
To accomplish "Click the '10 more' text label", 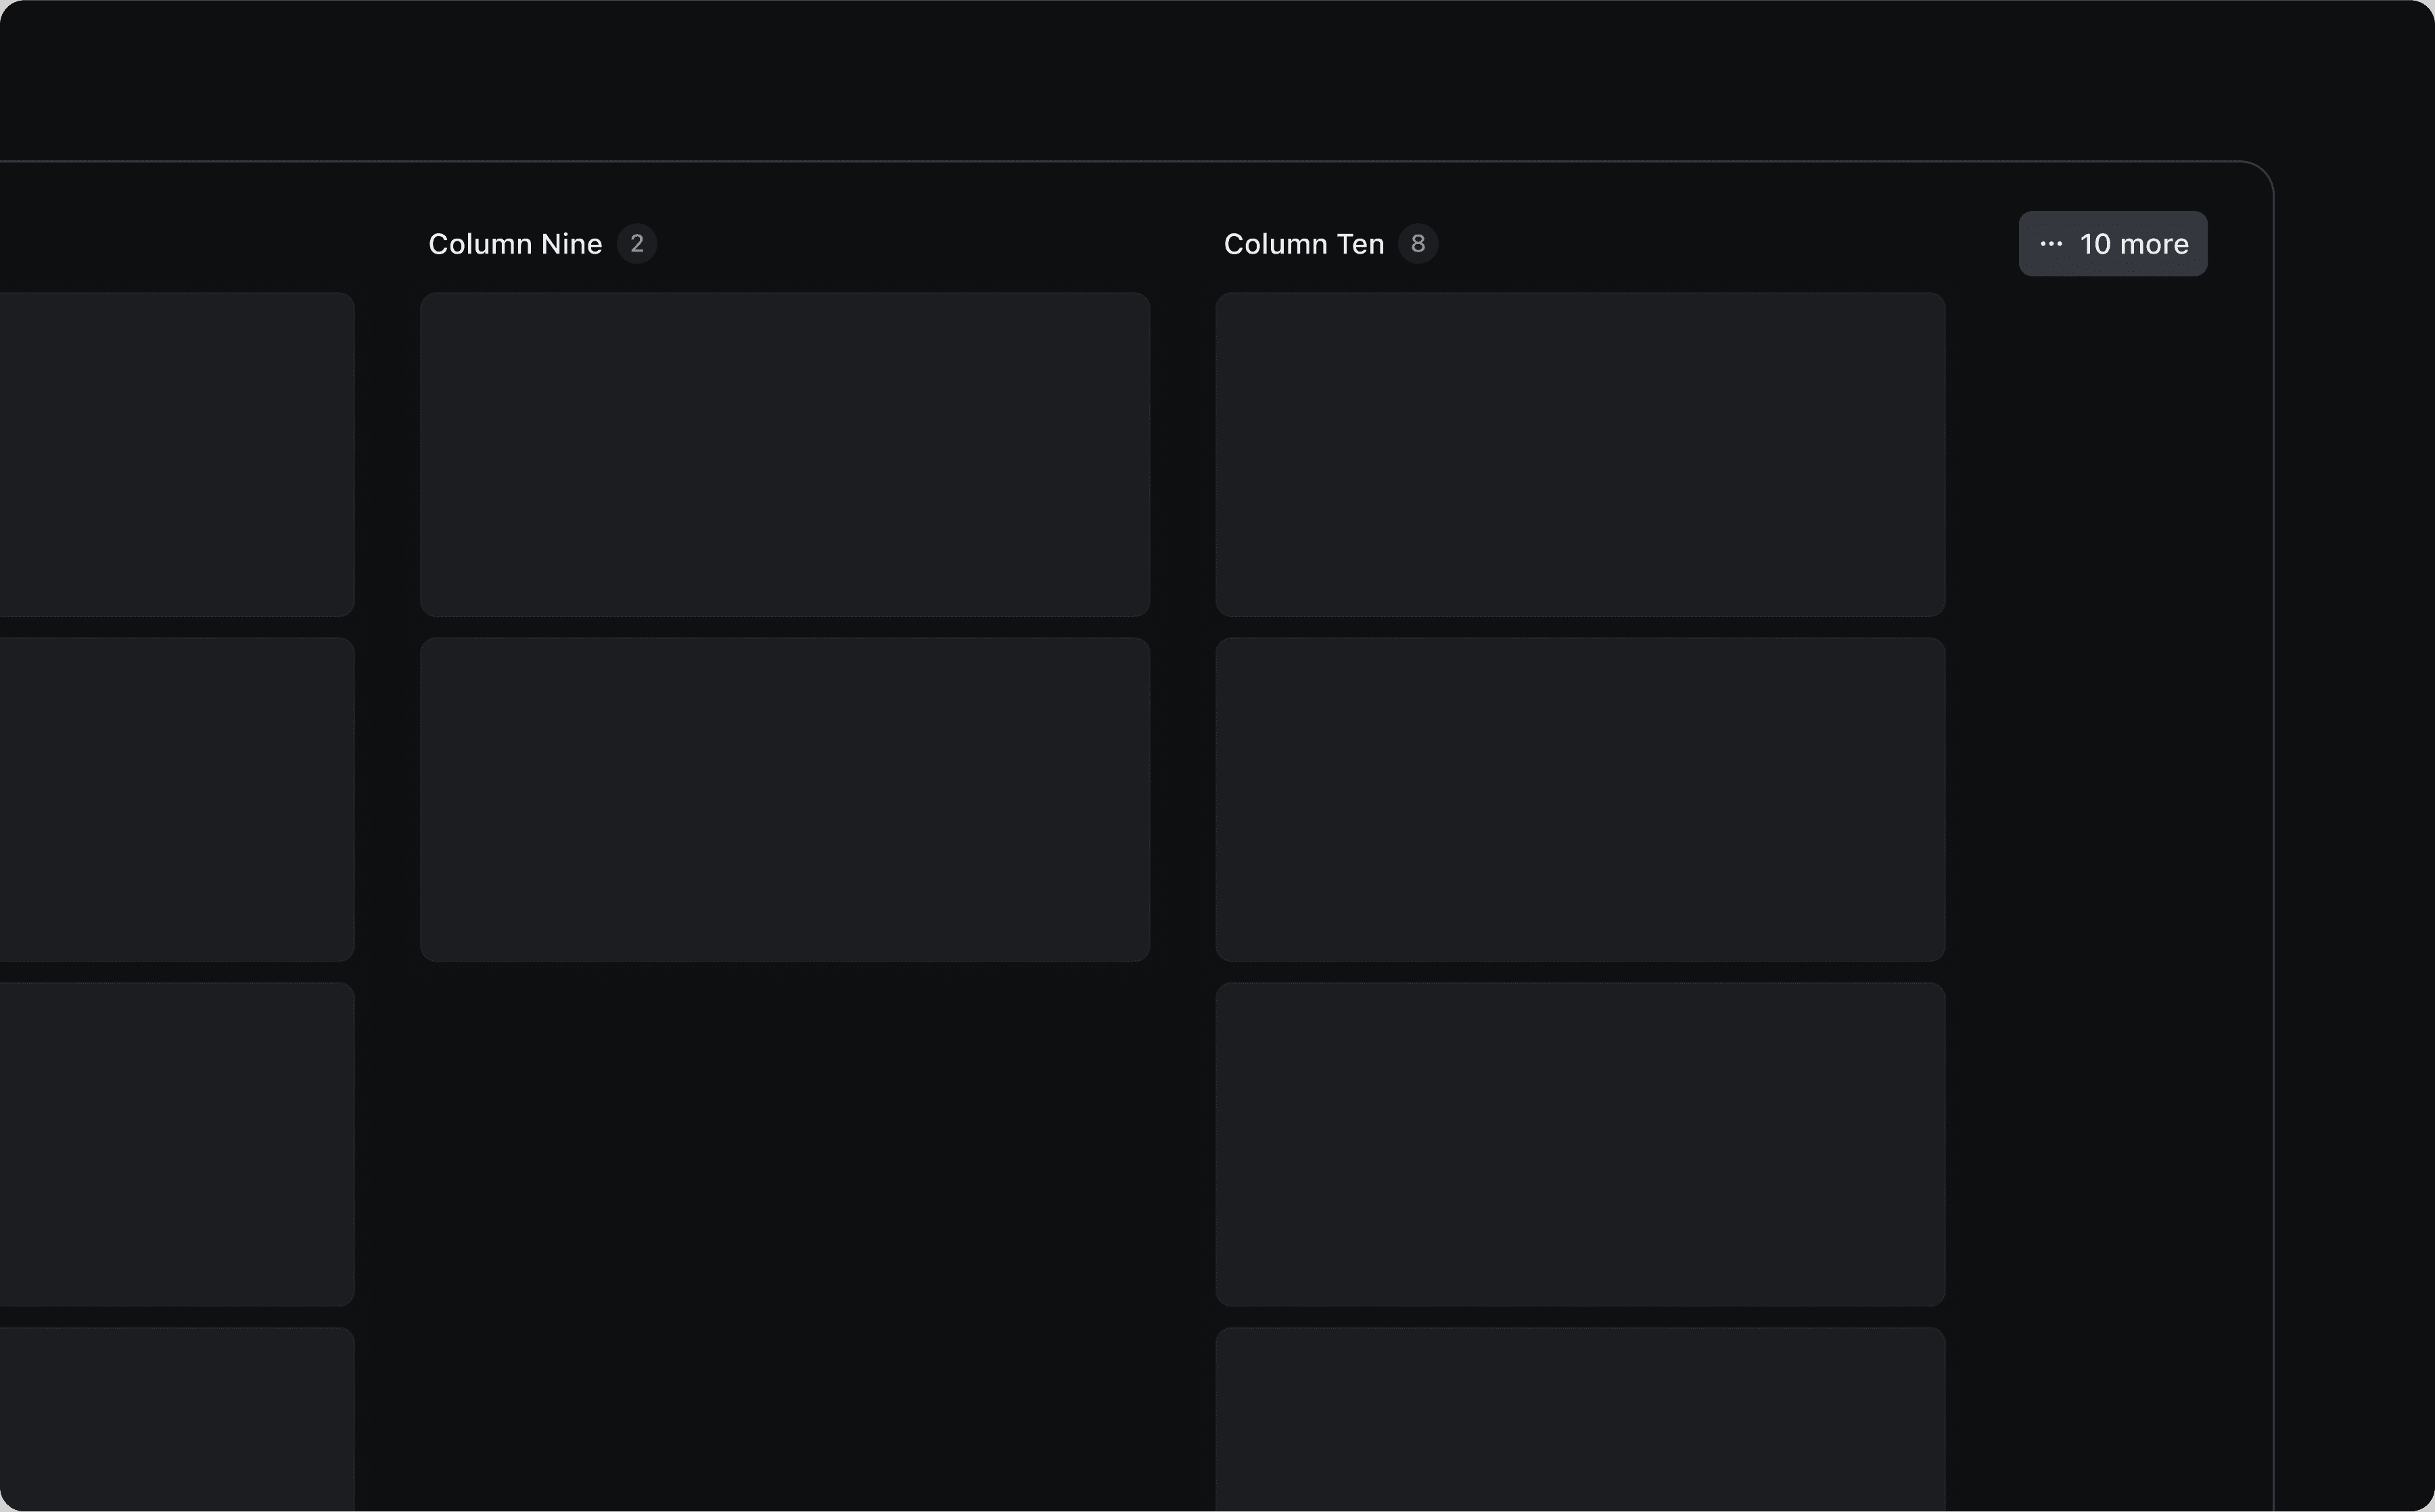I will [x=2134, y=244].
